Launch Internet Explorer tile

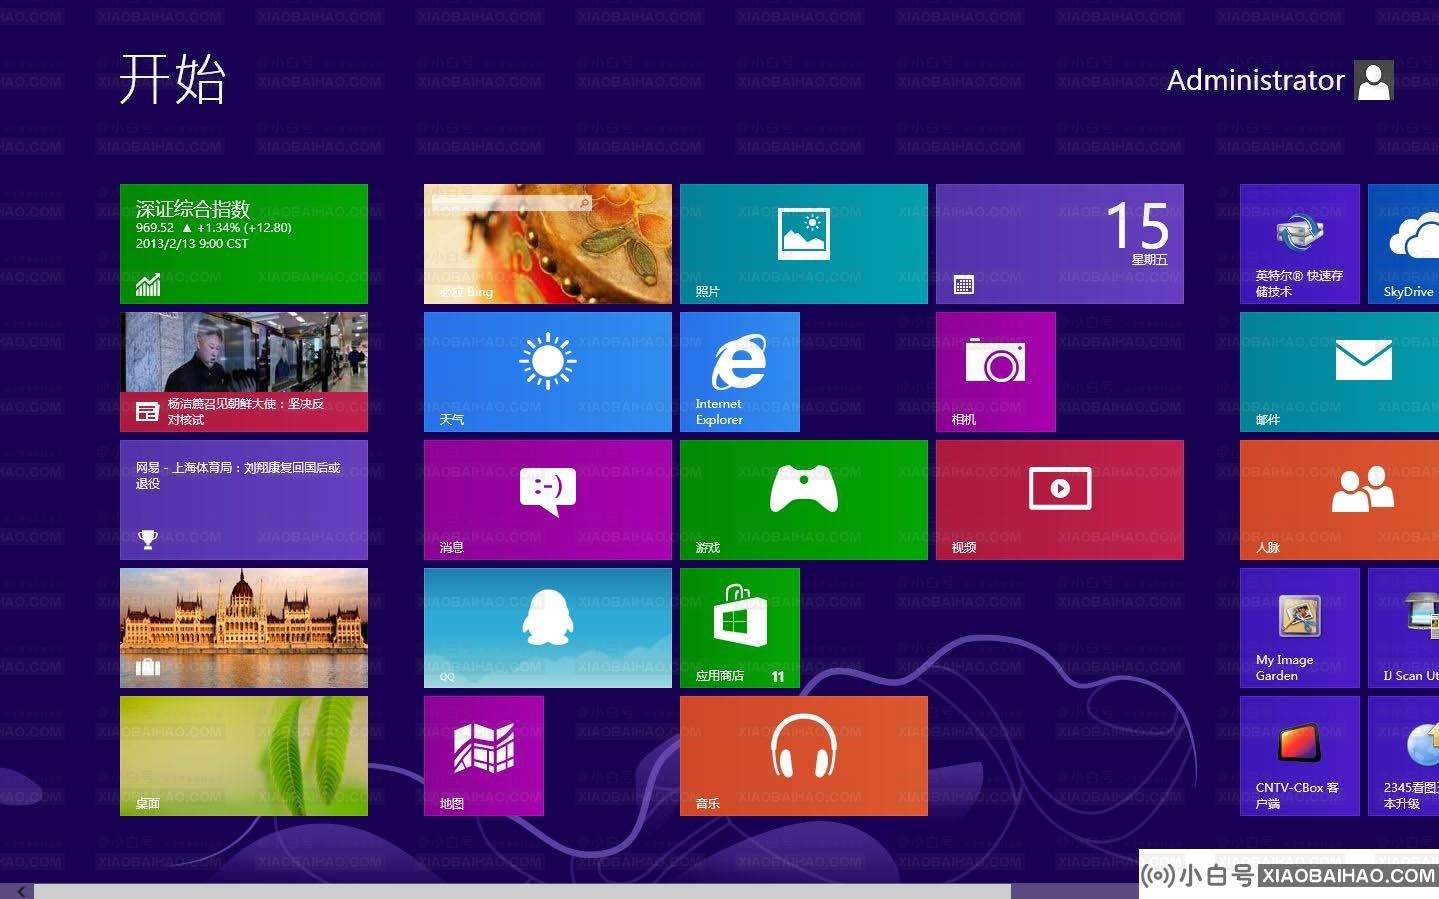(x=740, y=372)
